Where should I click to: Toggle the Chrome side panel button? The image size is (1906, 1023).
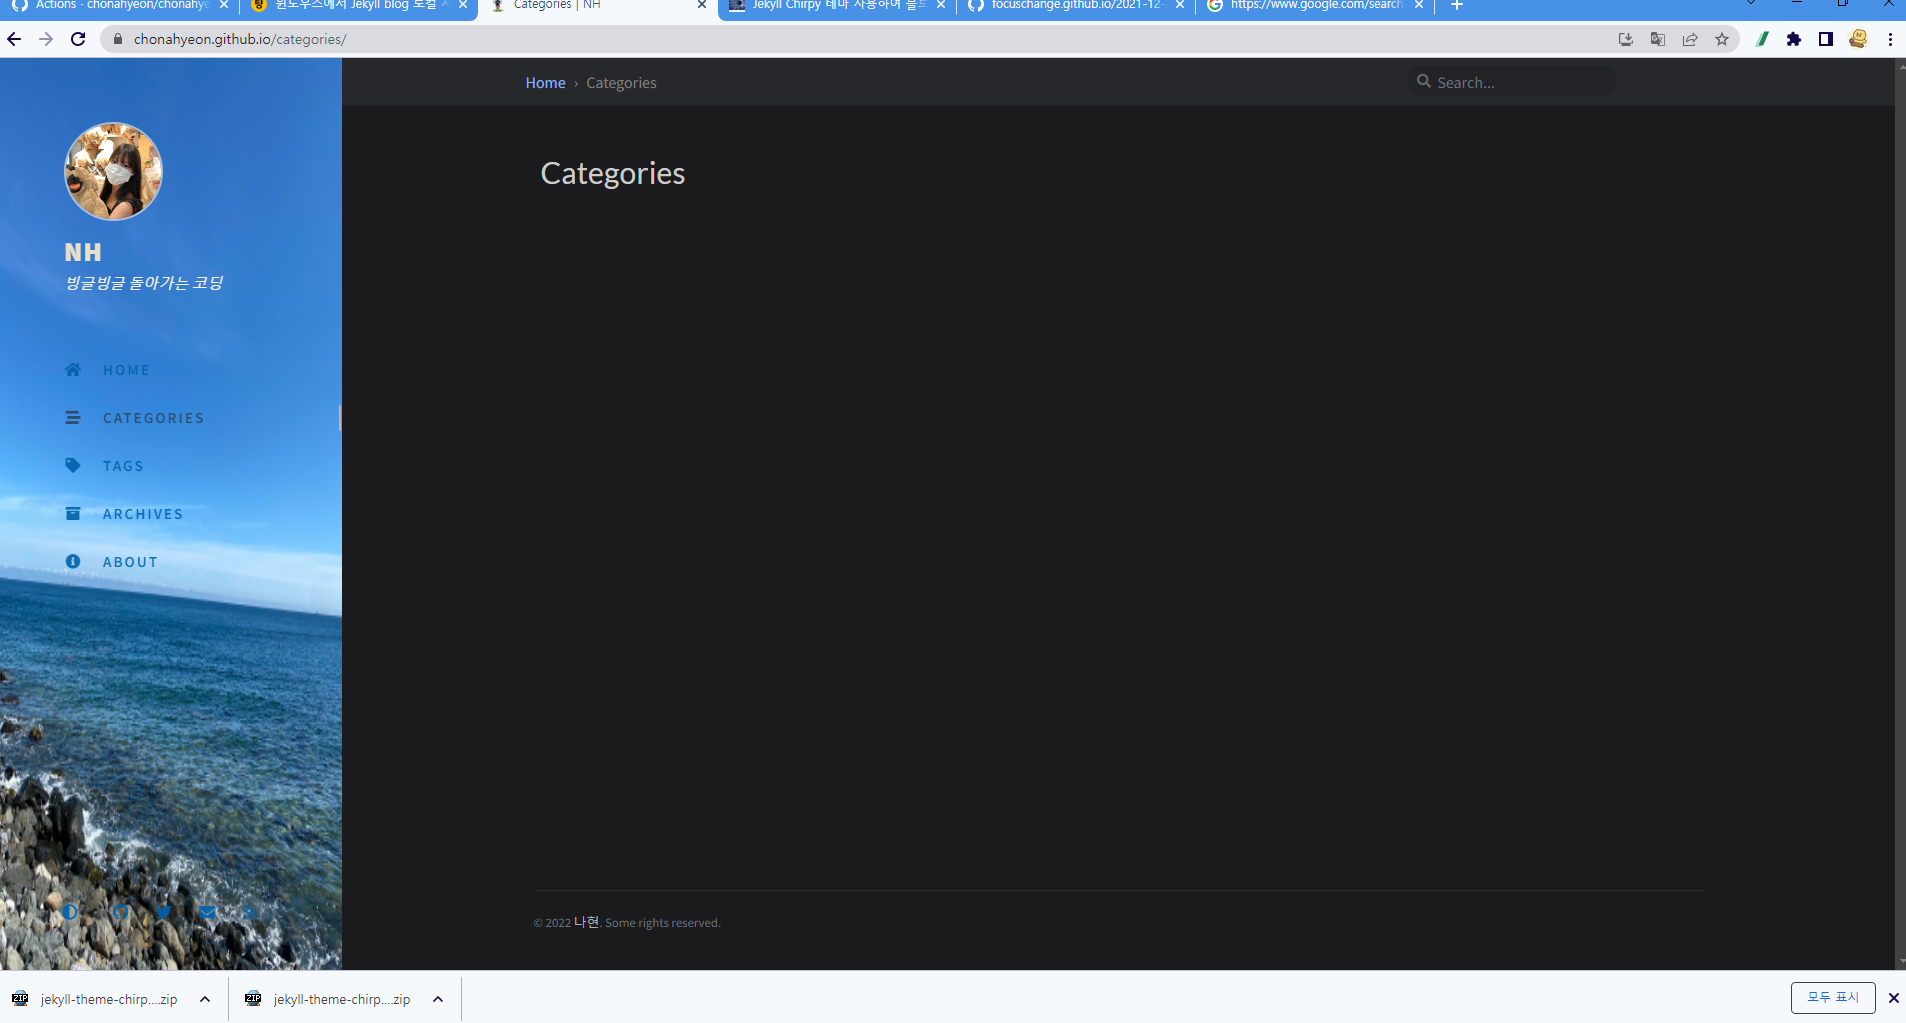pyautogui.click(x=1826, y=39)
